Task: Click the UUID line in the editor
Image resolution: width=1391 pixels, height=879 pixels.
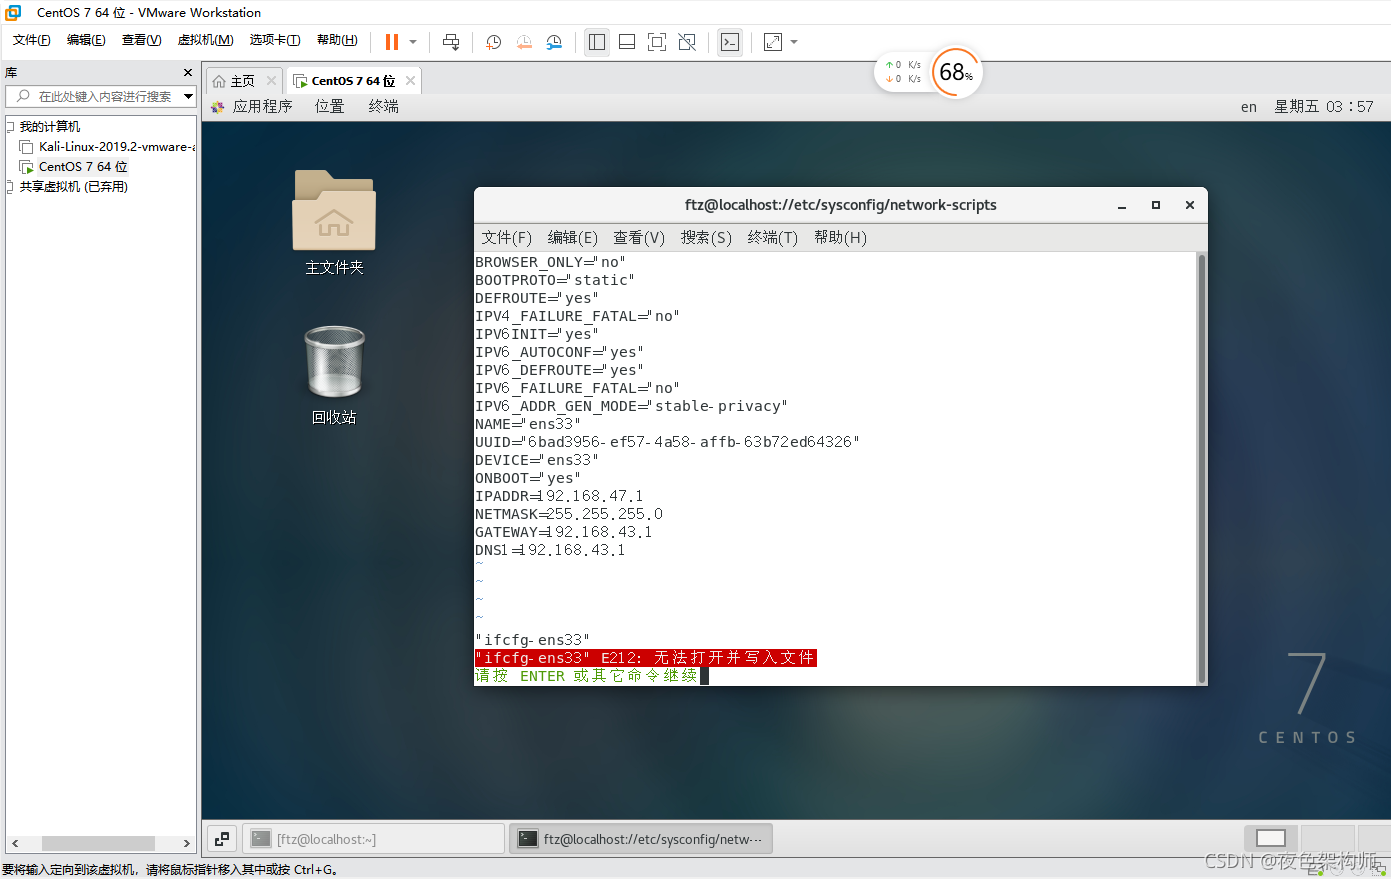Action: click(x=668, y=442)
